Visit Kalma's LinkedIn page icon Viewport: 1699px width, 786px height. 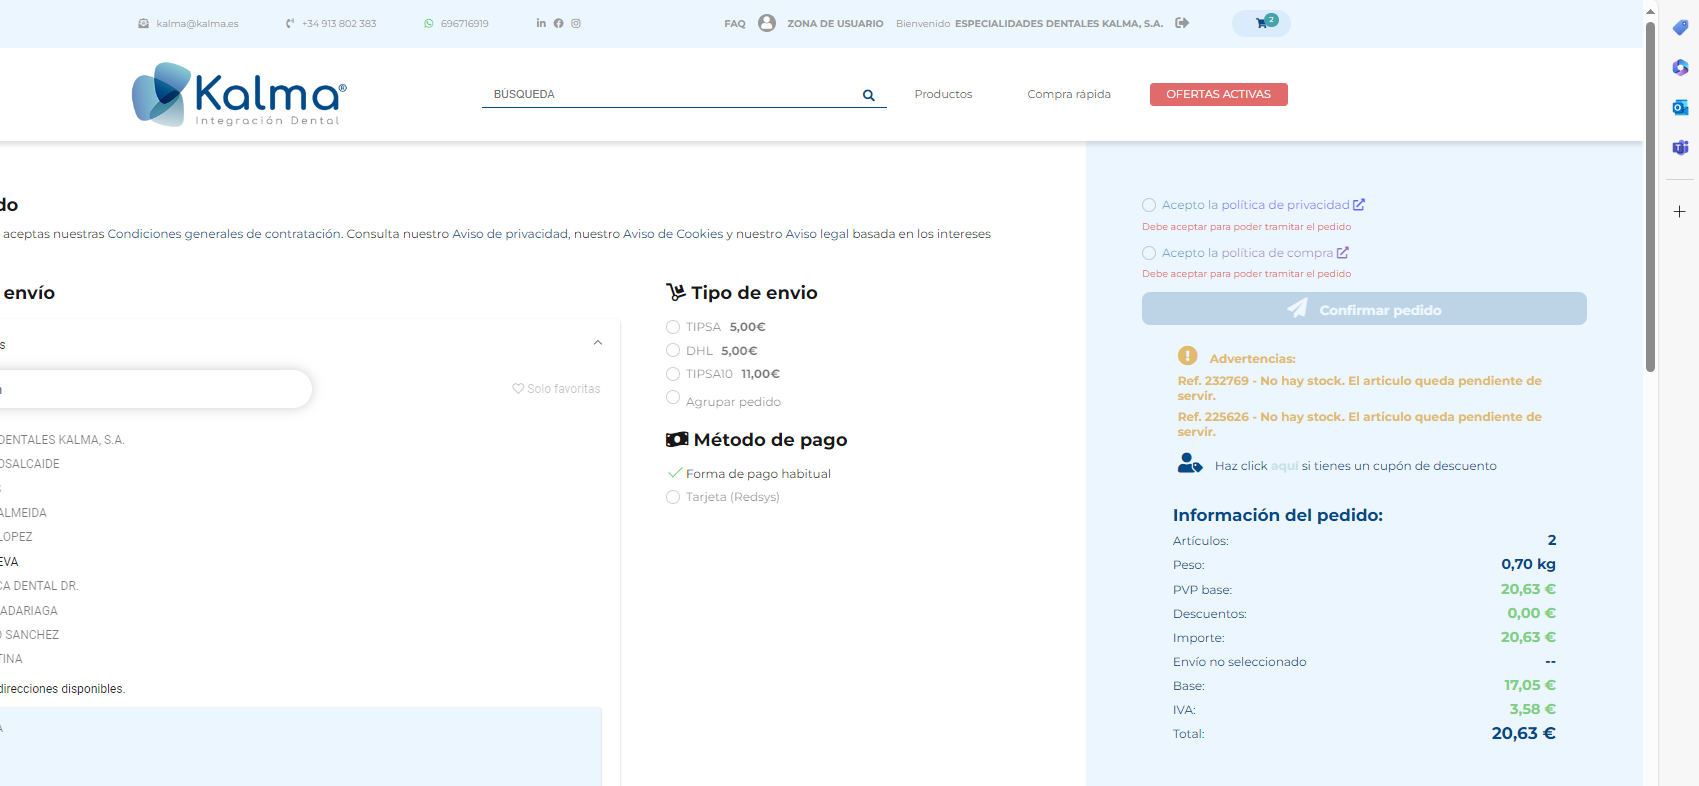[541, 23]
